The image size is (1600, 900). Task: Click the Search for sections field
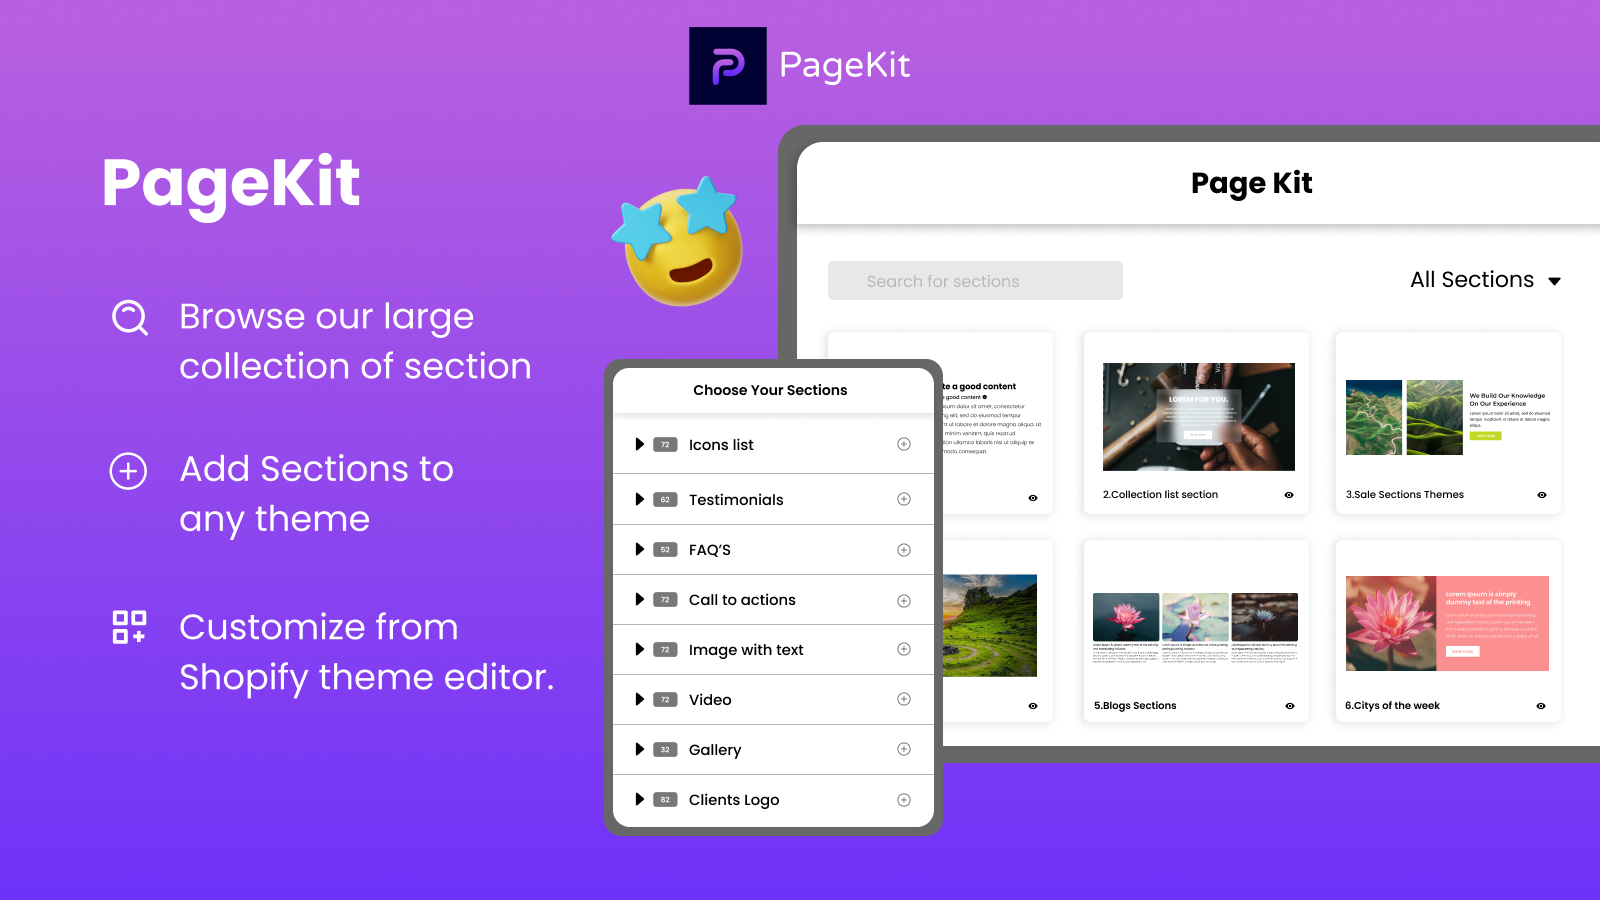975,281
